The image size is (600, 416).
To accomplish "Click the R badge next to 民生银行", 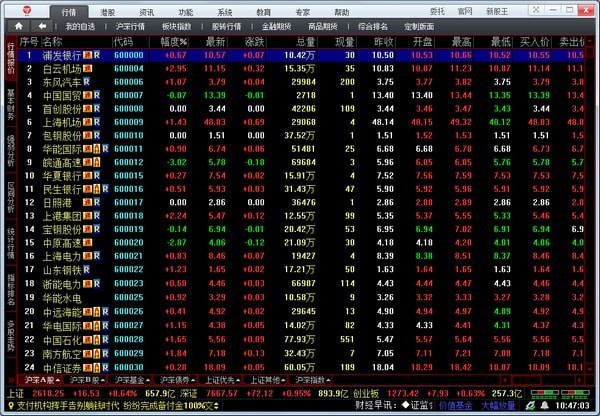I will (105, 189).
